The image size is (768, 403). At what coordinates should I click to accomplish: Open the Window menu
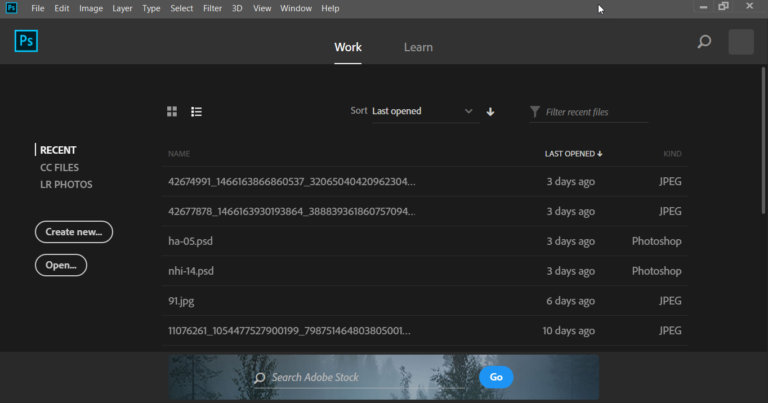point(296,8)
